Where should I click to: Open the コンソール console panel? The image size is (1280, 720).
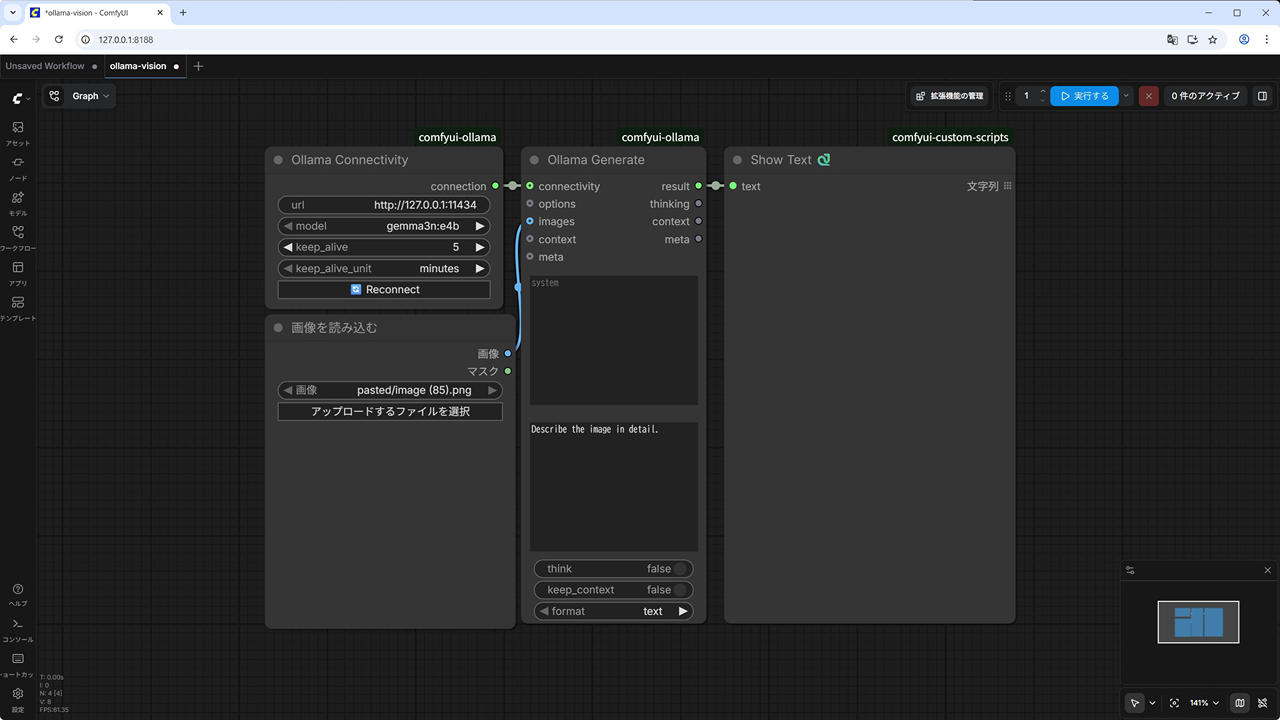pyautogui.click(x=18, y=629)
